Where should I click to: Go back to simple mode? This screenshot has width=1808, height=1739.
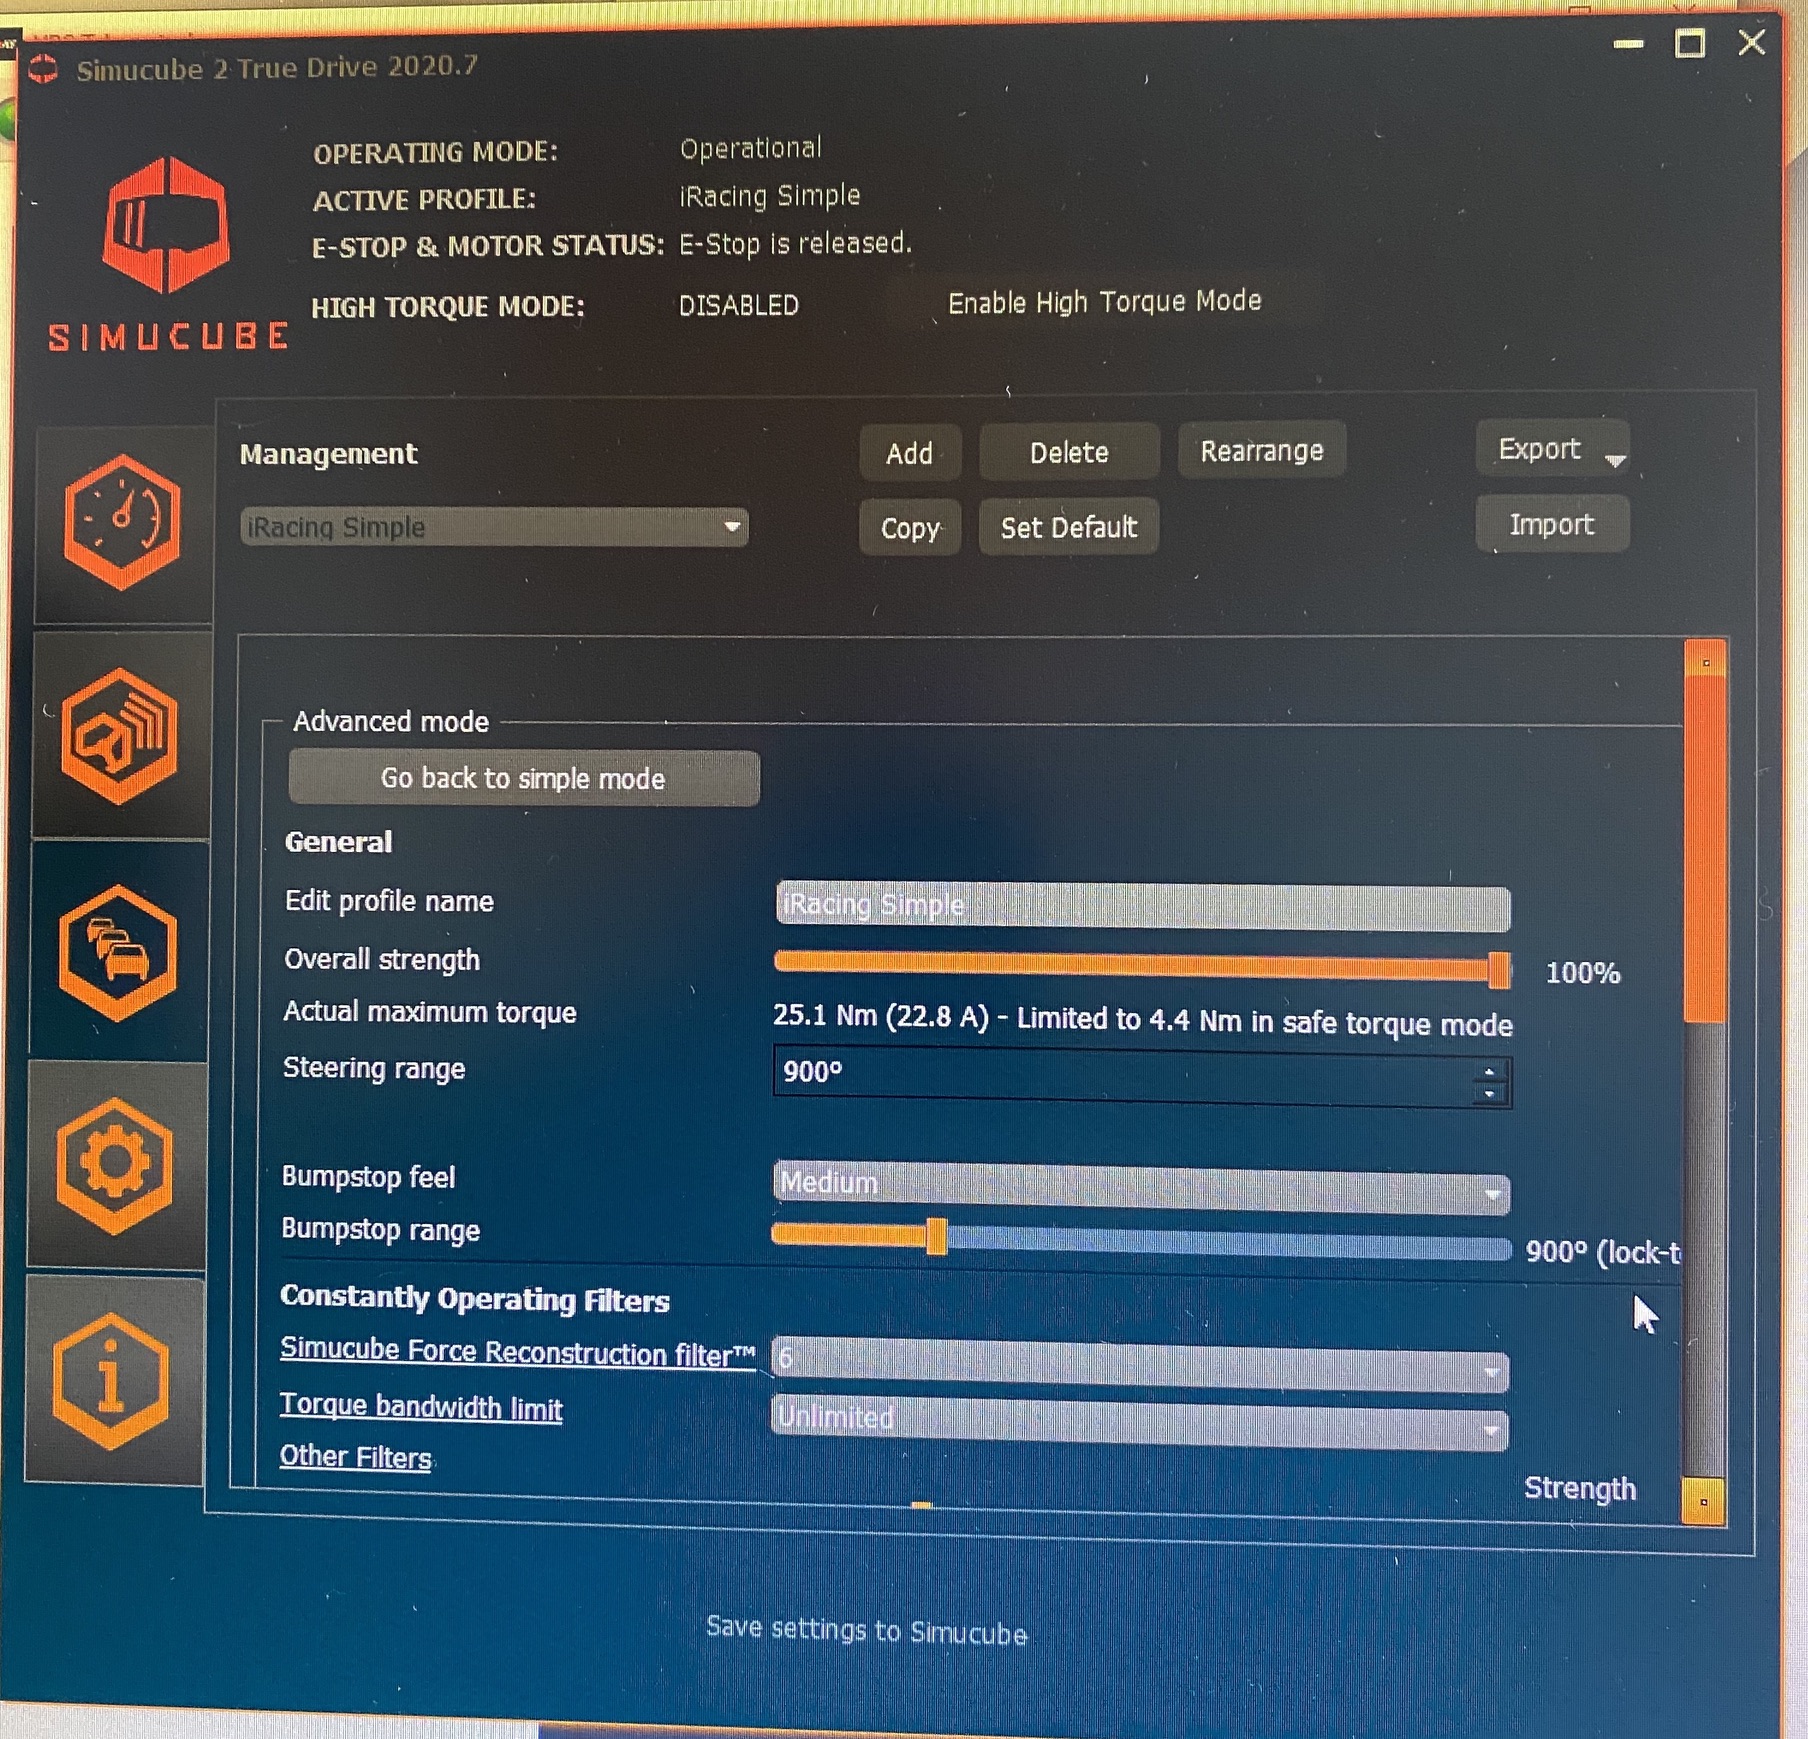[523, 778]
